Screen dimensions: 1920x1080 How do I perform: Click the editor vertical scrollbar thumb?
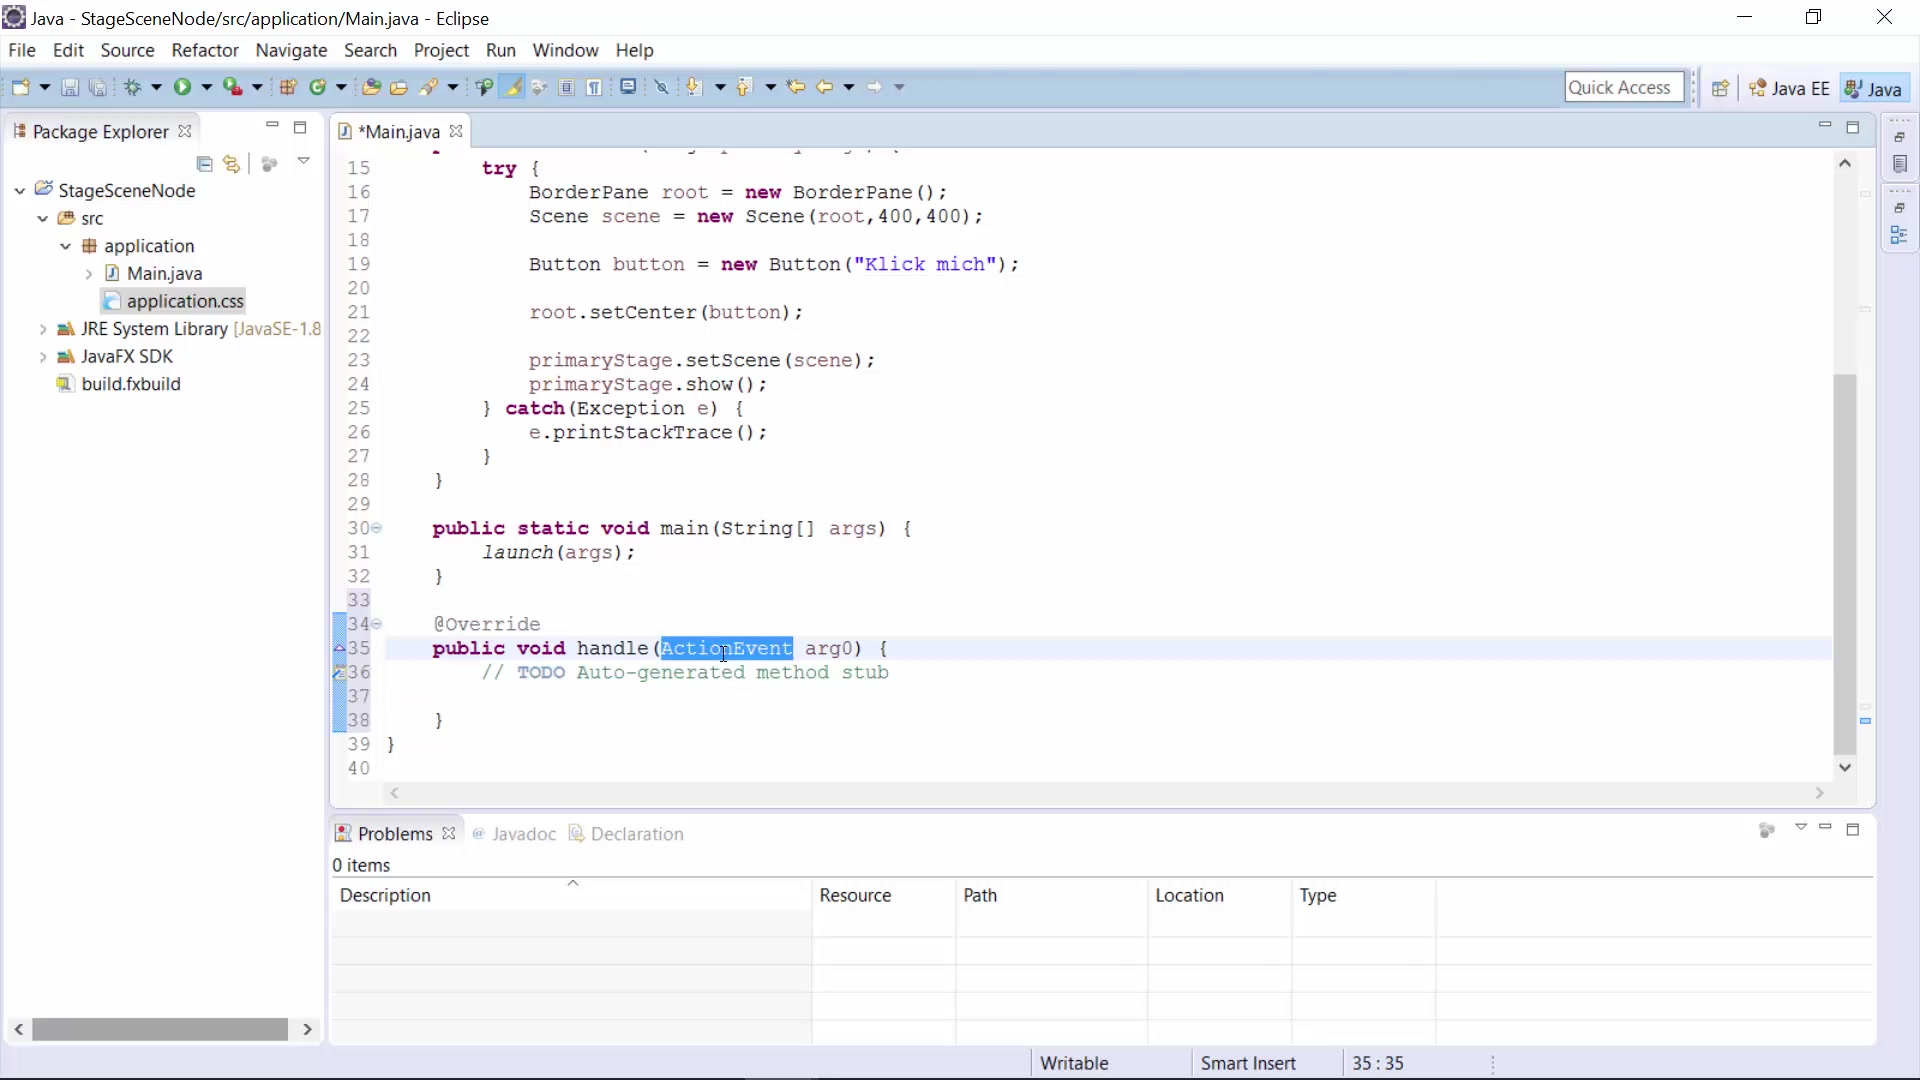(1845, 564)
